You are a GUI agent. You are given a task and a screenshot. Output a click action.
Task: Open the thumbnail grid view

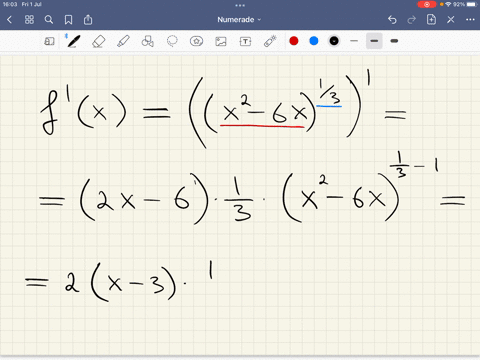pyautogui.click(x=29, y=20)
